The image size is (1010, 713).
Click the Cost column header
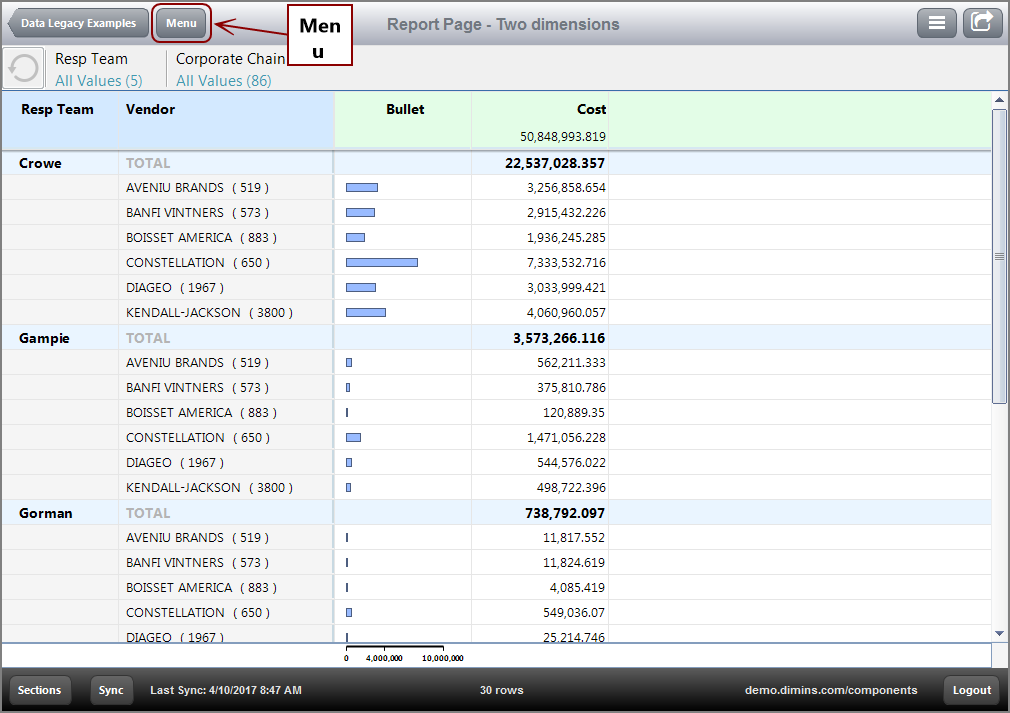(x=589, y=109)
